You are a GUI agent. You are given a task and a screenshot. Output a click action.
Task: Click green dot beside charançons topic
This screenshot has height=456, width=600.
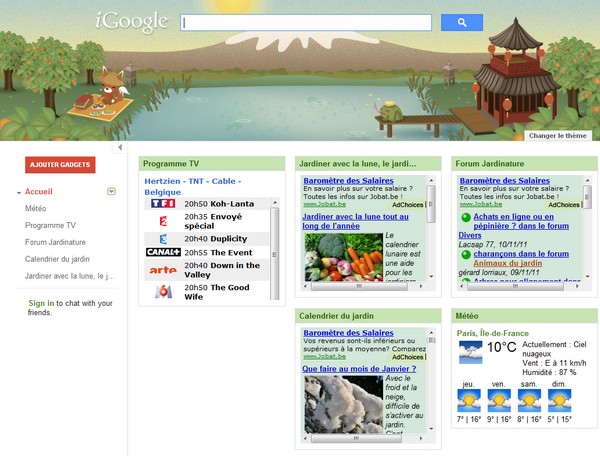[466, 254]
